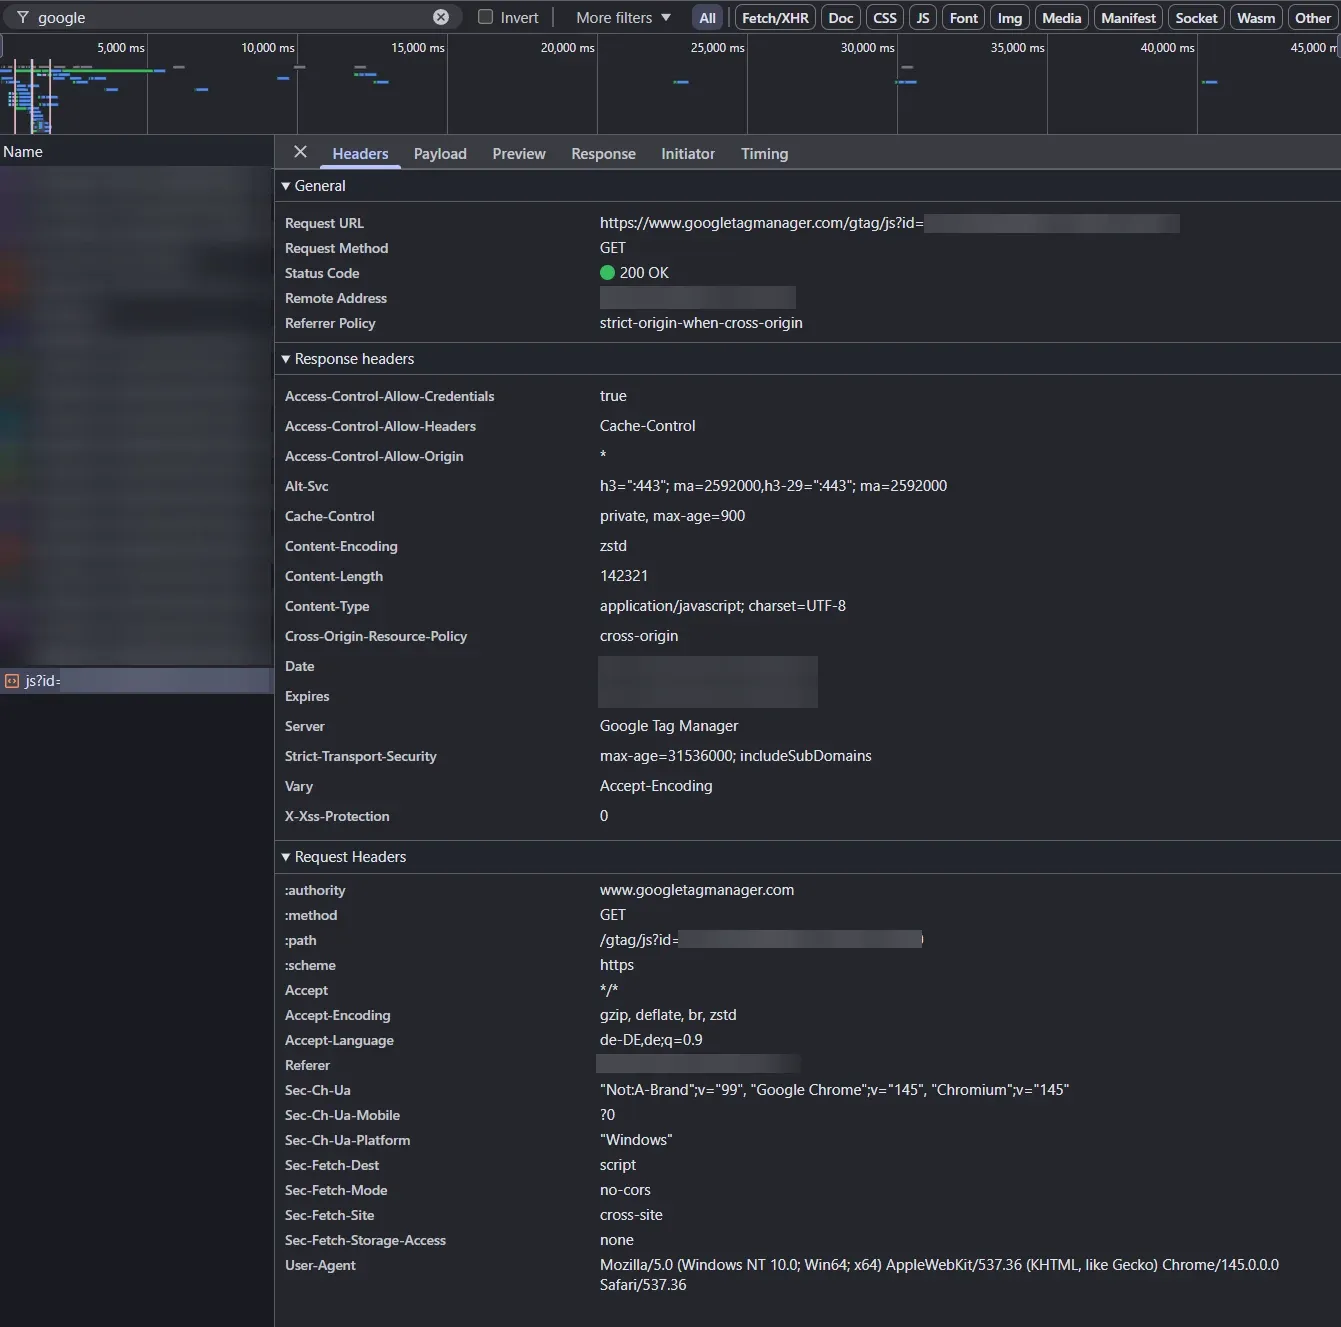
Task: Click the green status dot next to 200 OK
Action: coord(607,272)
